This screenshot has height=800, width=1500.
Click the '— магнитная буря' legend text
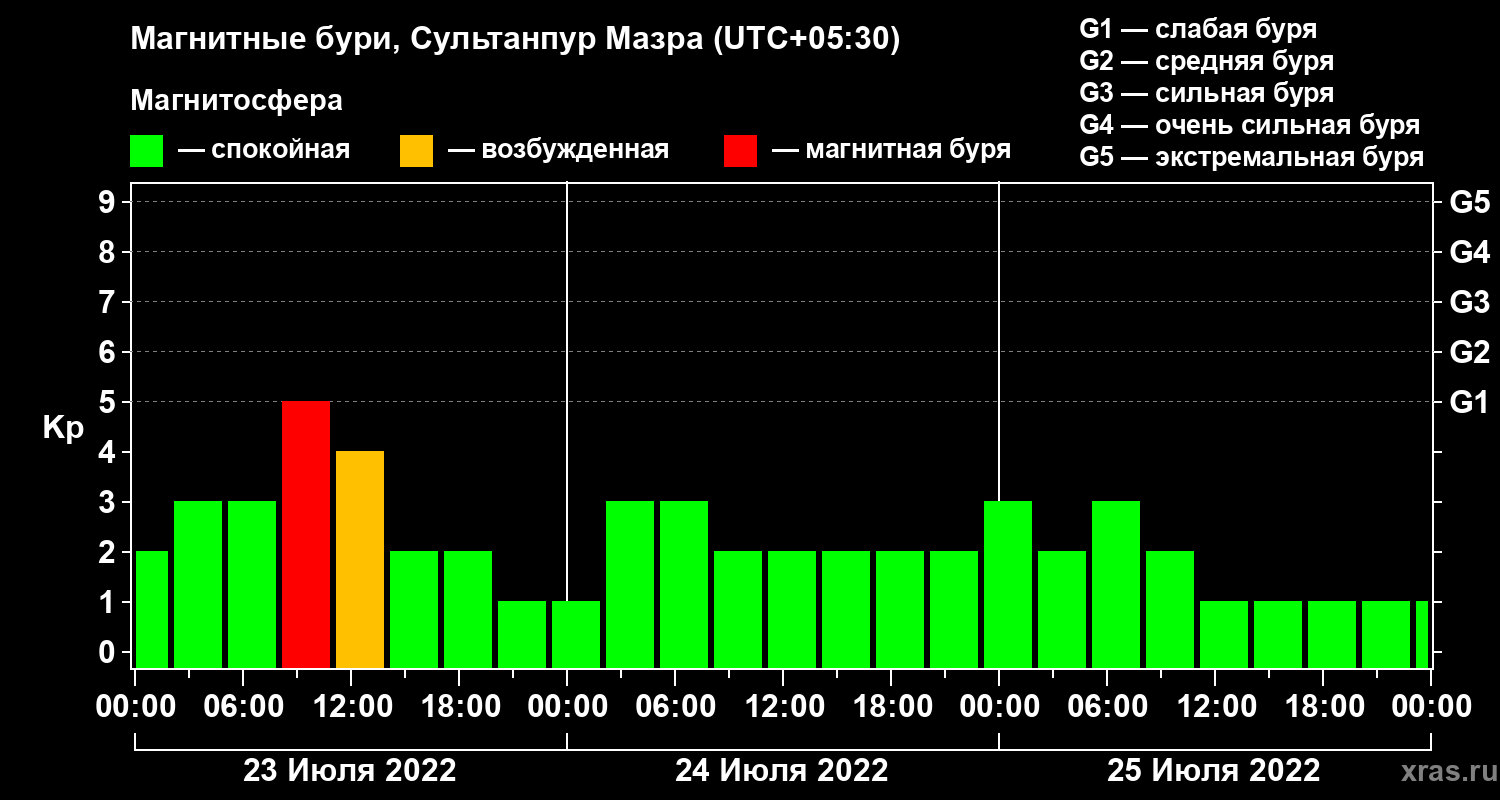pyautogui.click(x=891, y=151)
